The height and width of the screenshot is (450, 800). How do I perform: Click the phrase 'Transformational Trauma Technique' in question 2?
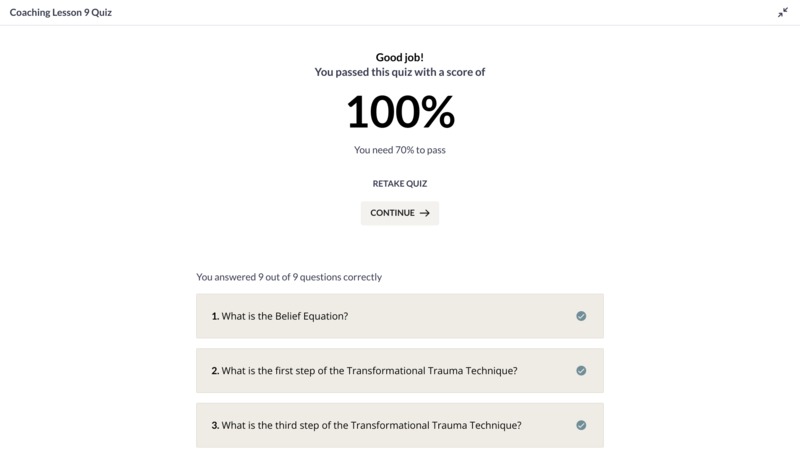[432, 371]
